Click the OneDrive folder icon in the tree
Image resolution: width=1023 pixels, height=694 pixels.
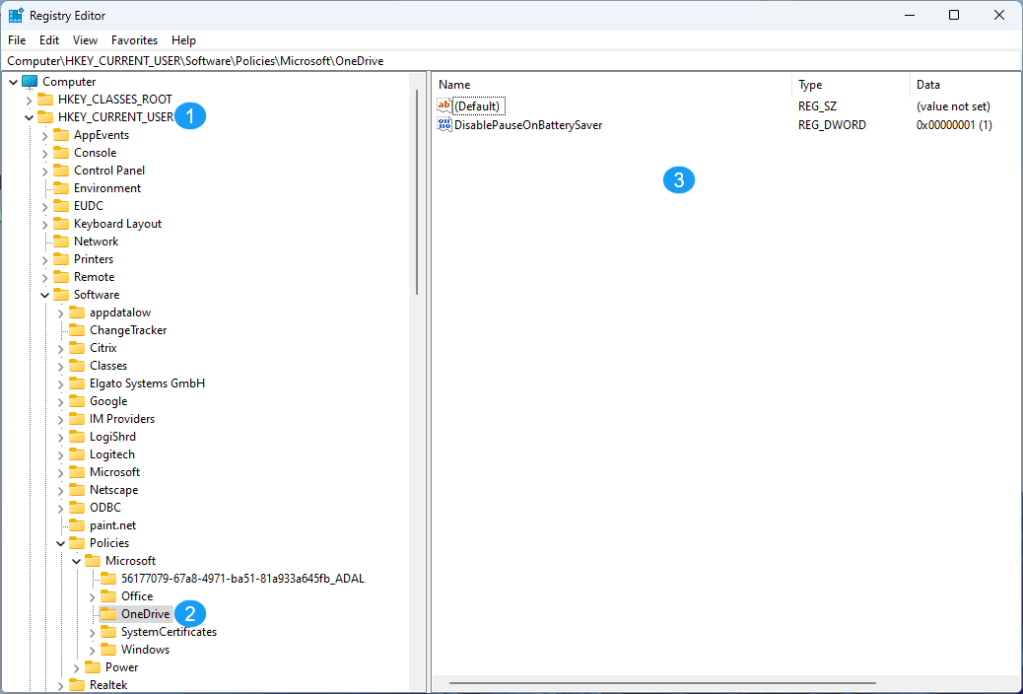tap(108, 613)
